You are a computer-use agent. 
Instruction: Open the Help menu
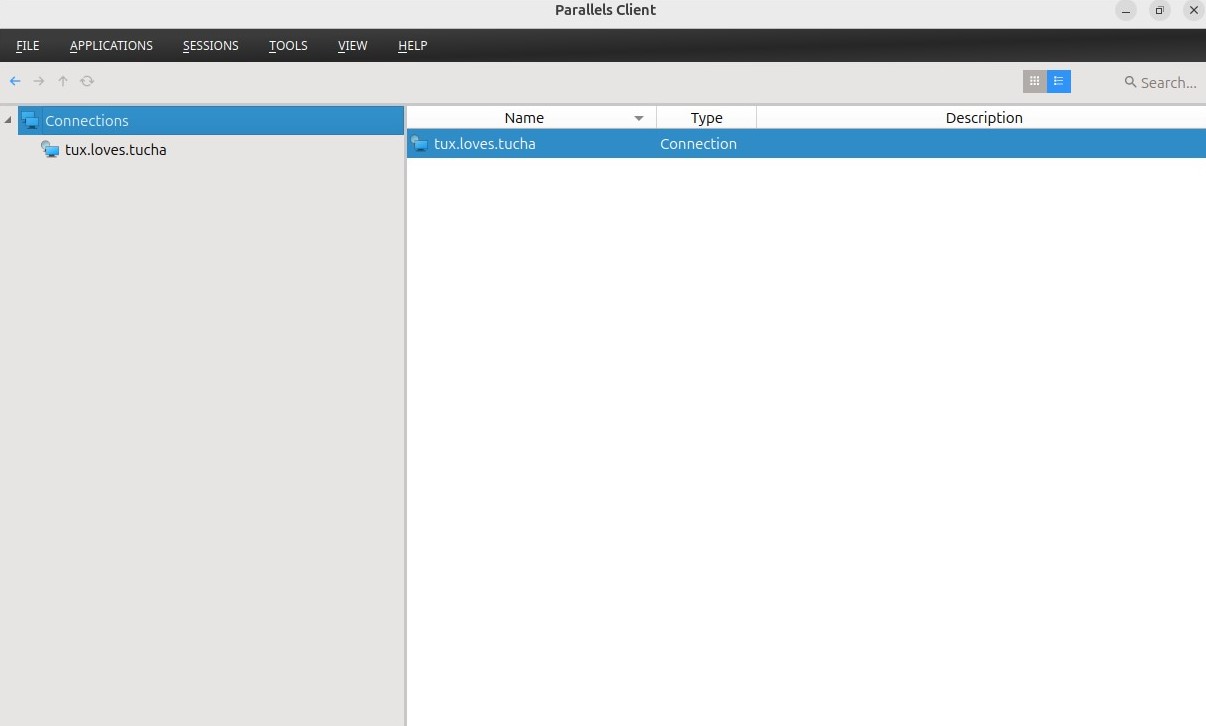412,45
